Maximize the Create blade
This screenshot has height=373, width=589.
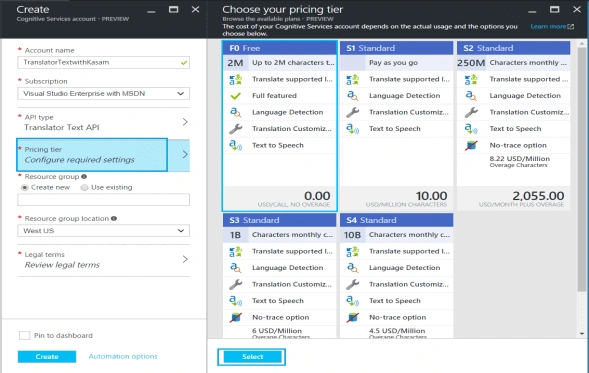[173, 9]
